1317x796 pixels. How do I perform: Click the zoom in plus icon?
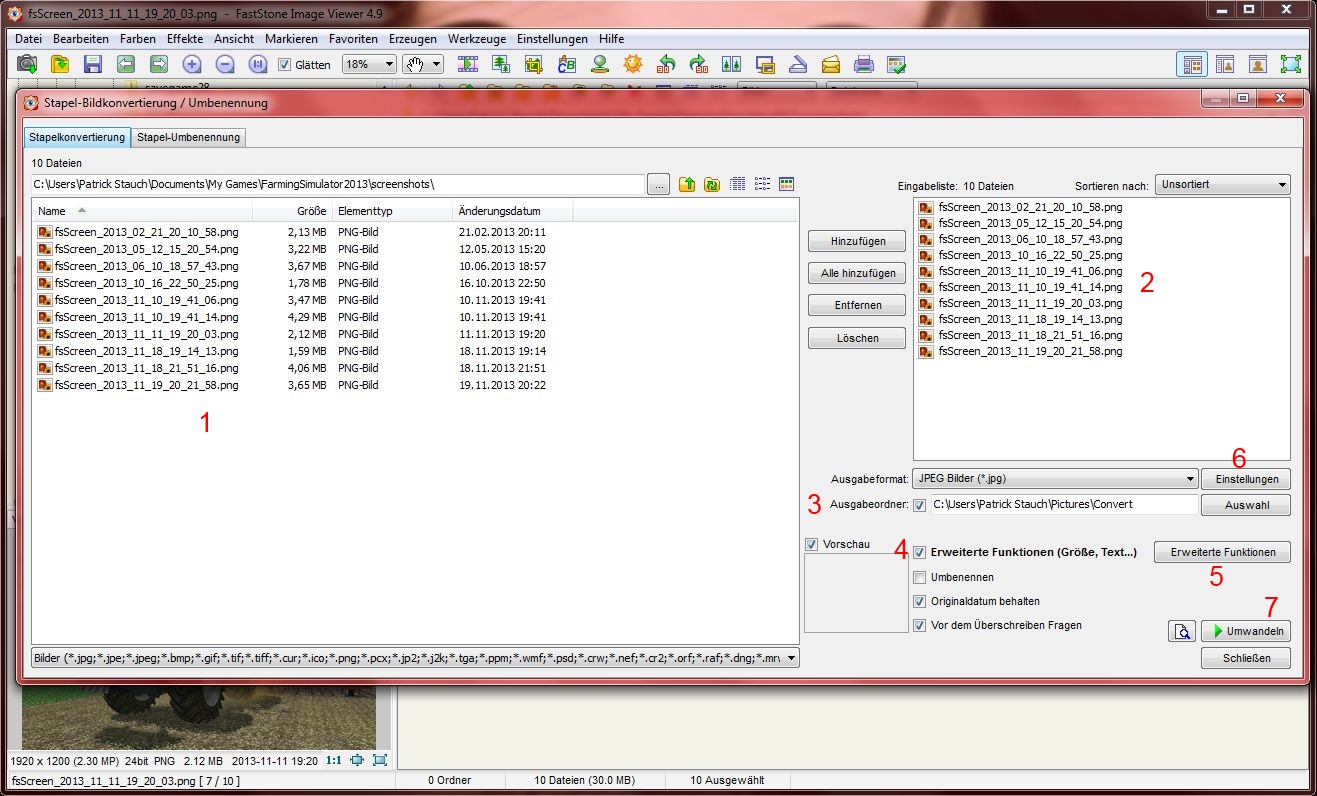click(x=192, y=64)
